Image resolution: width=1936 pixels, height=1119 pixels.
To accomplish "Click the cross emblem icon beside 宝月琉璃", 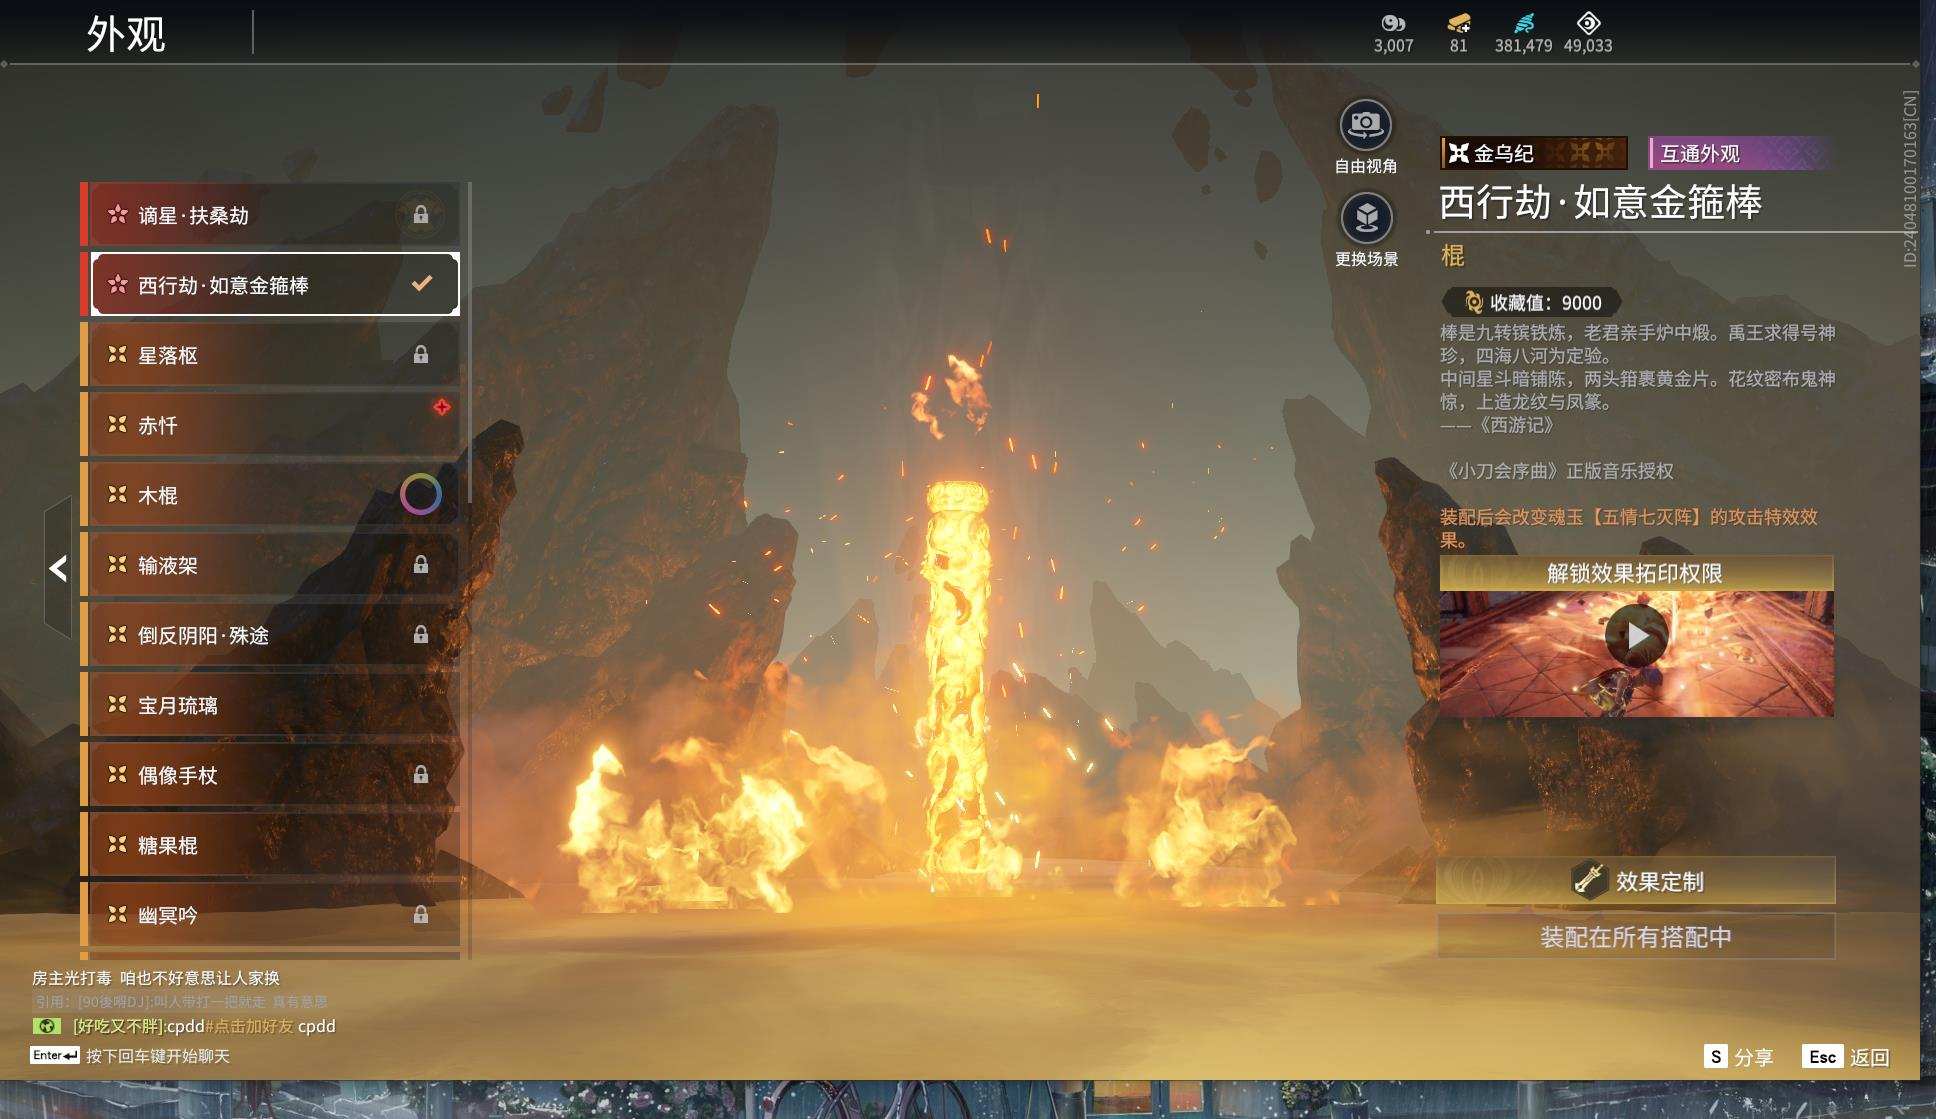I will click(x=118, y=704).
